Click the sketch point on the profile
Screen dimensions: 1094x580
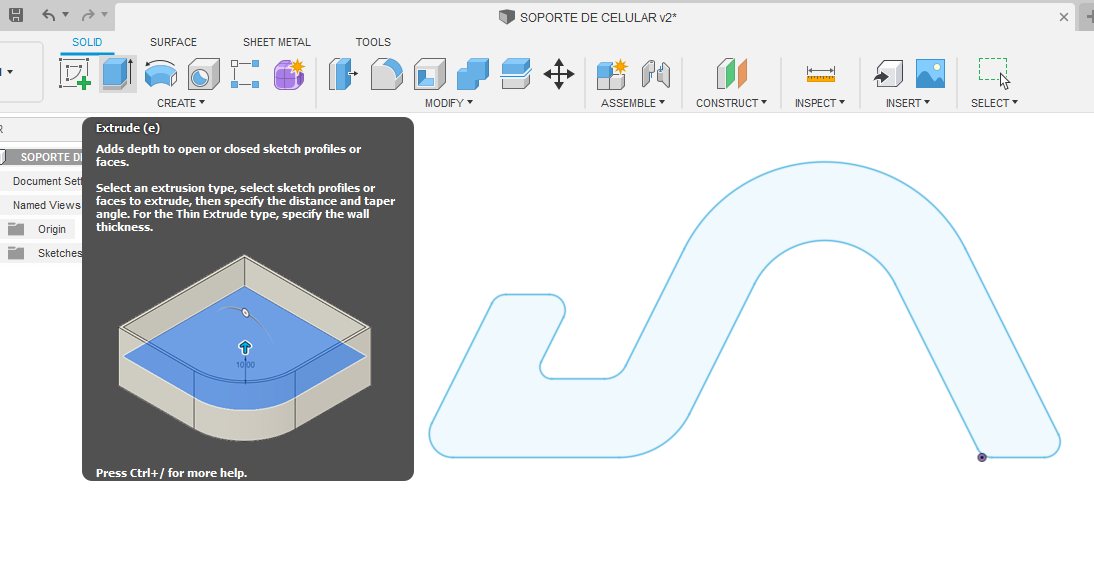pyautogui.click(x=982, y=457)
